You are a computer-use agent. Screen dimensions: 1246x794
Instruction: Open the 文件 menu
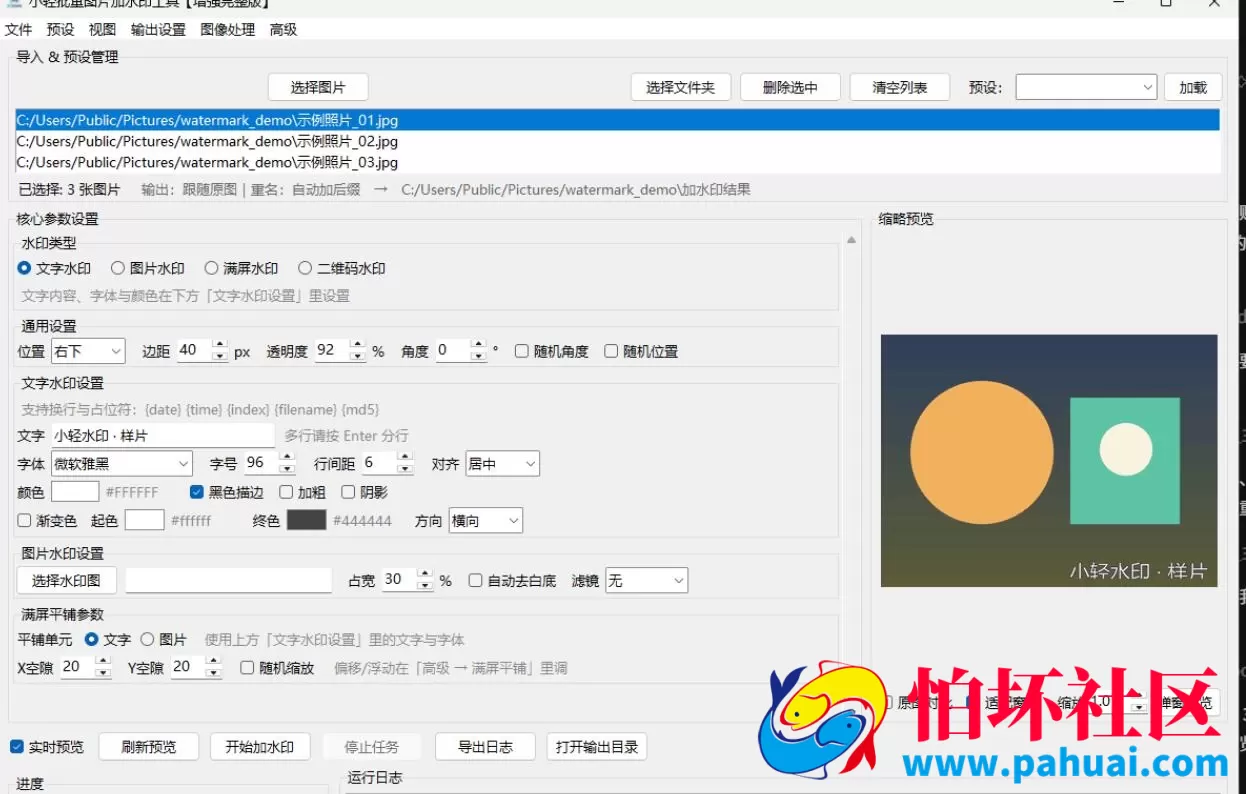tap(18, 30)
